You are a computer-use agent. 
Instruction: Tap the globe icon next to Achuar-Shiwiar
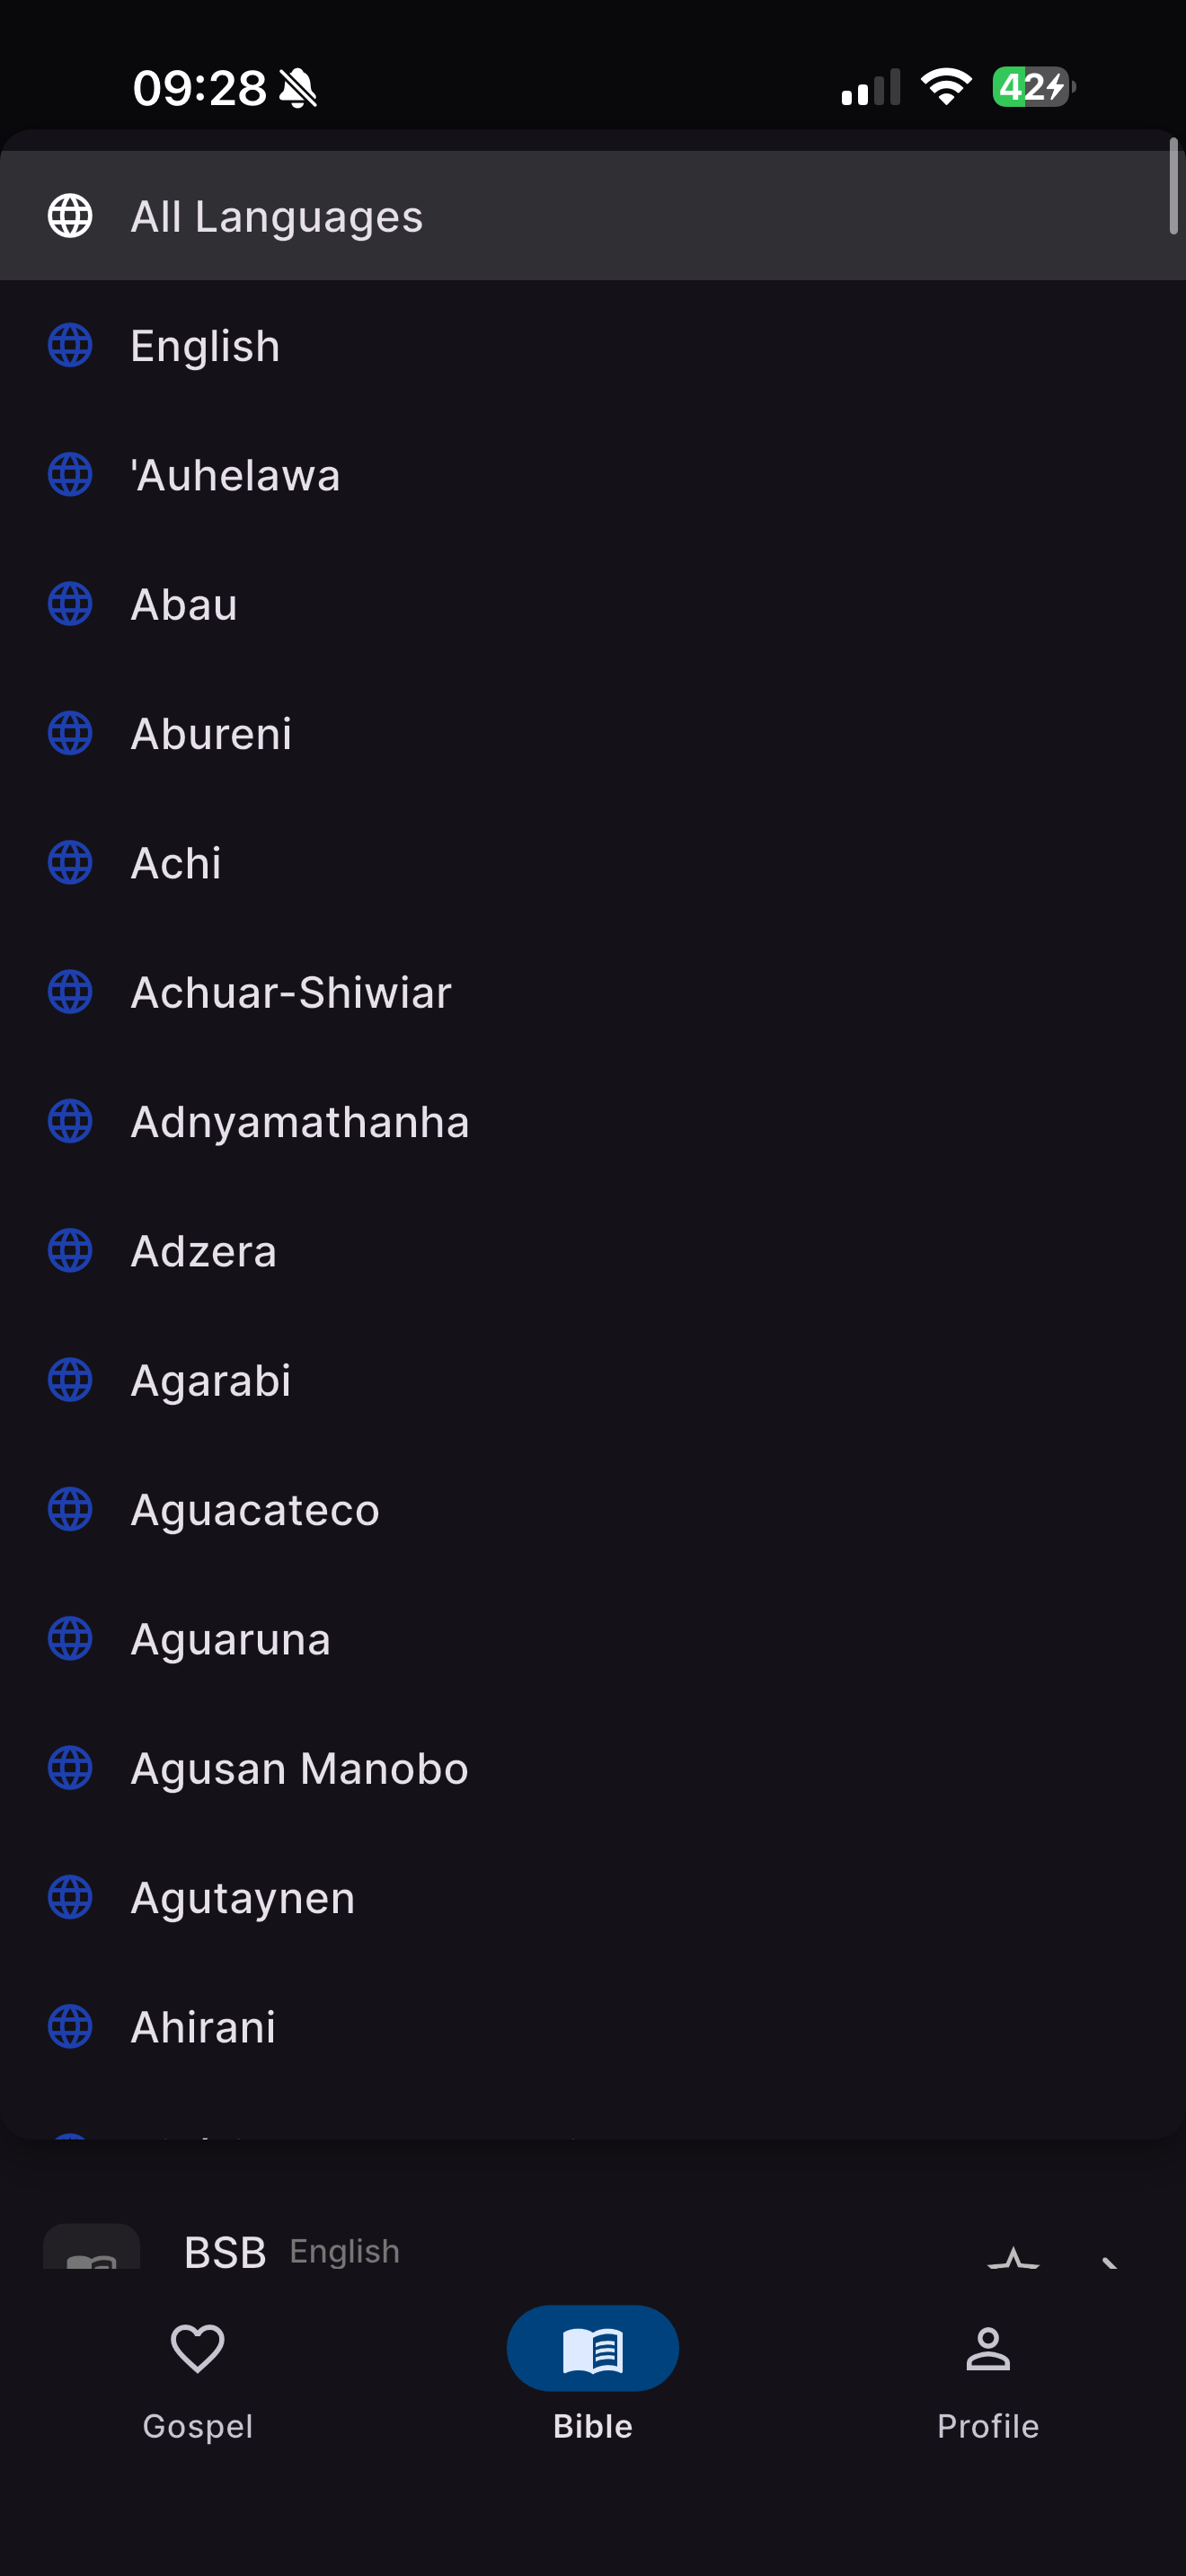(x=70, y=992)
